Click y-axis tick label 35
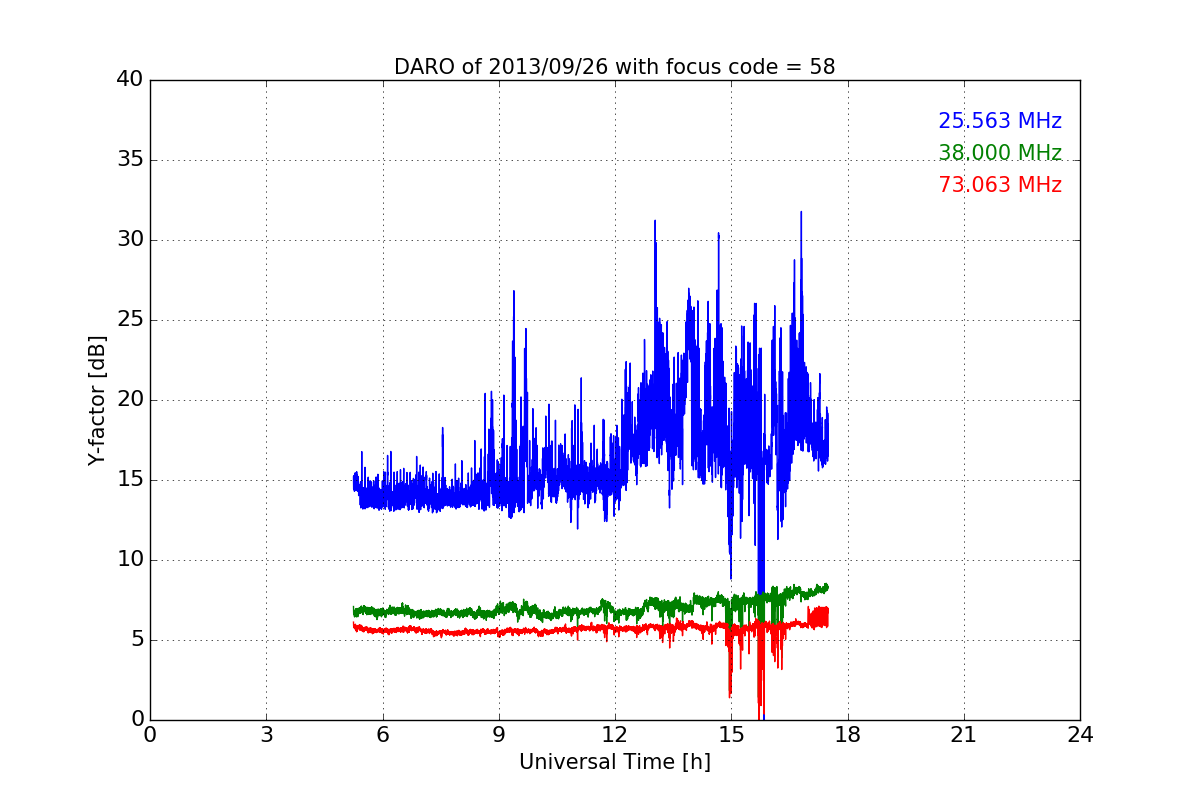Screen dimensions: 1200x800 point(130,160)
